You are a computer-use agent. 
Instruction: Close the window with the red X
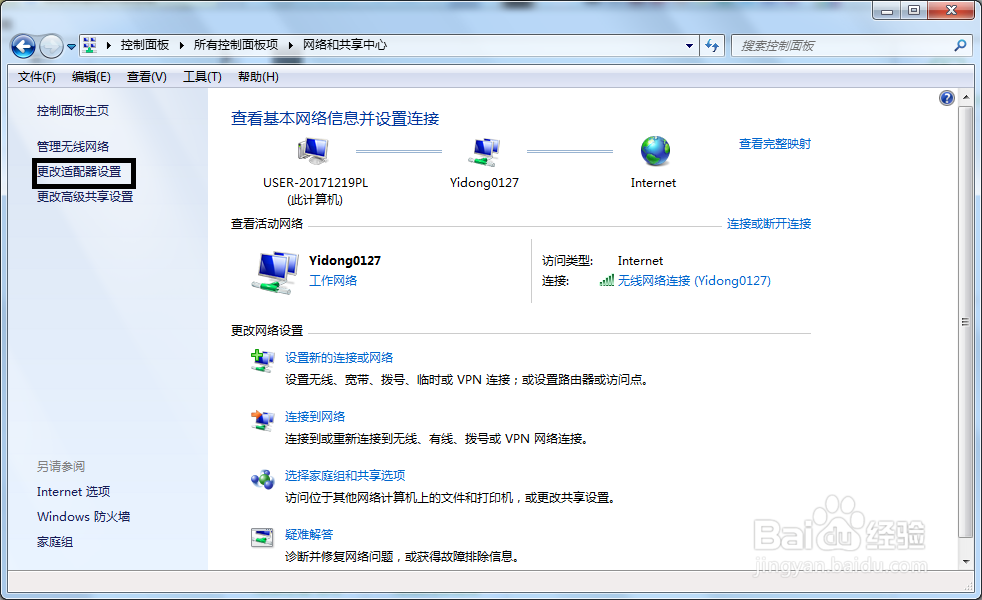click(951, 11)
